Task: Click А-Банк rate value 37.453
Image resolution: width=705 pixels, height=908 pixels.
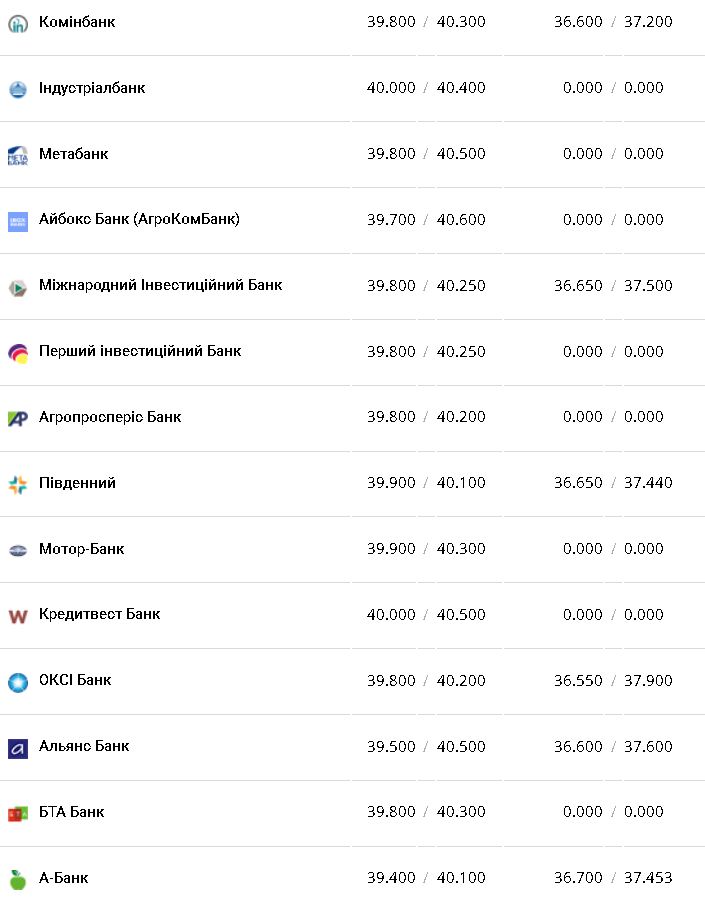Action: click(x=648, y=878)
